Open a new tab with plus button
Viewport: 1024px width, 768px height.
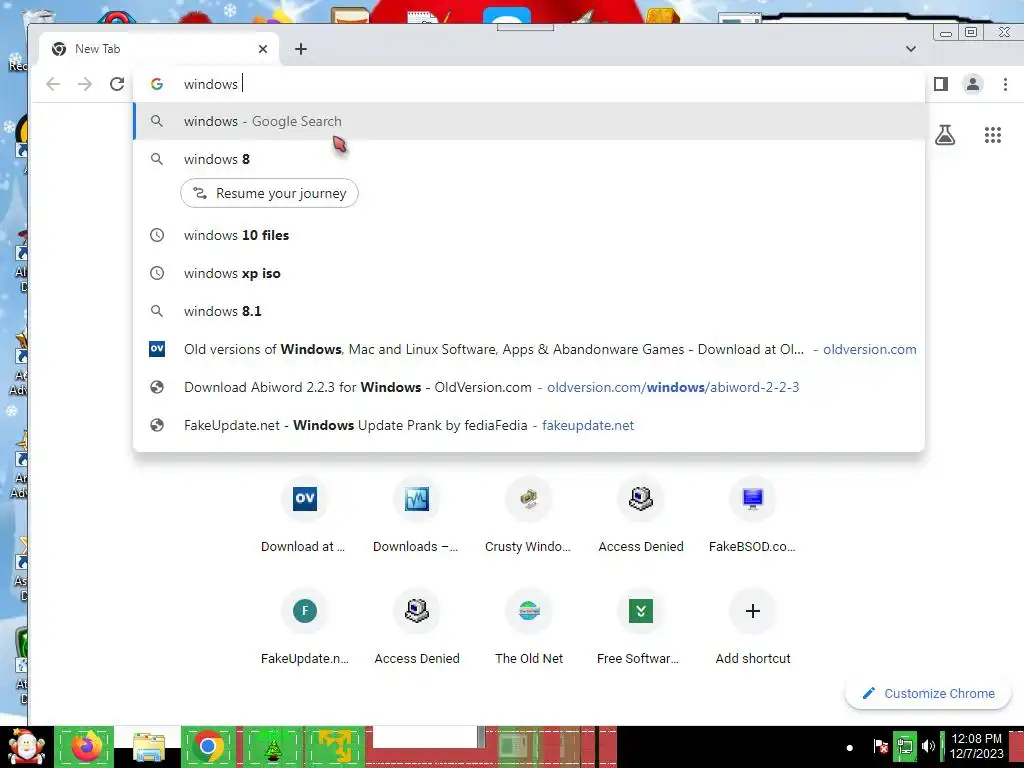coord(300,49)
